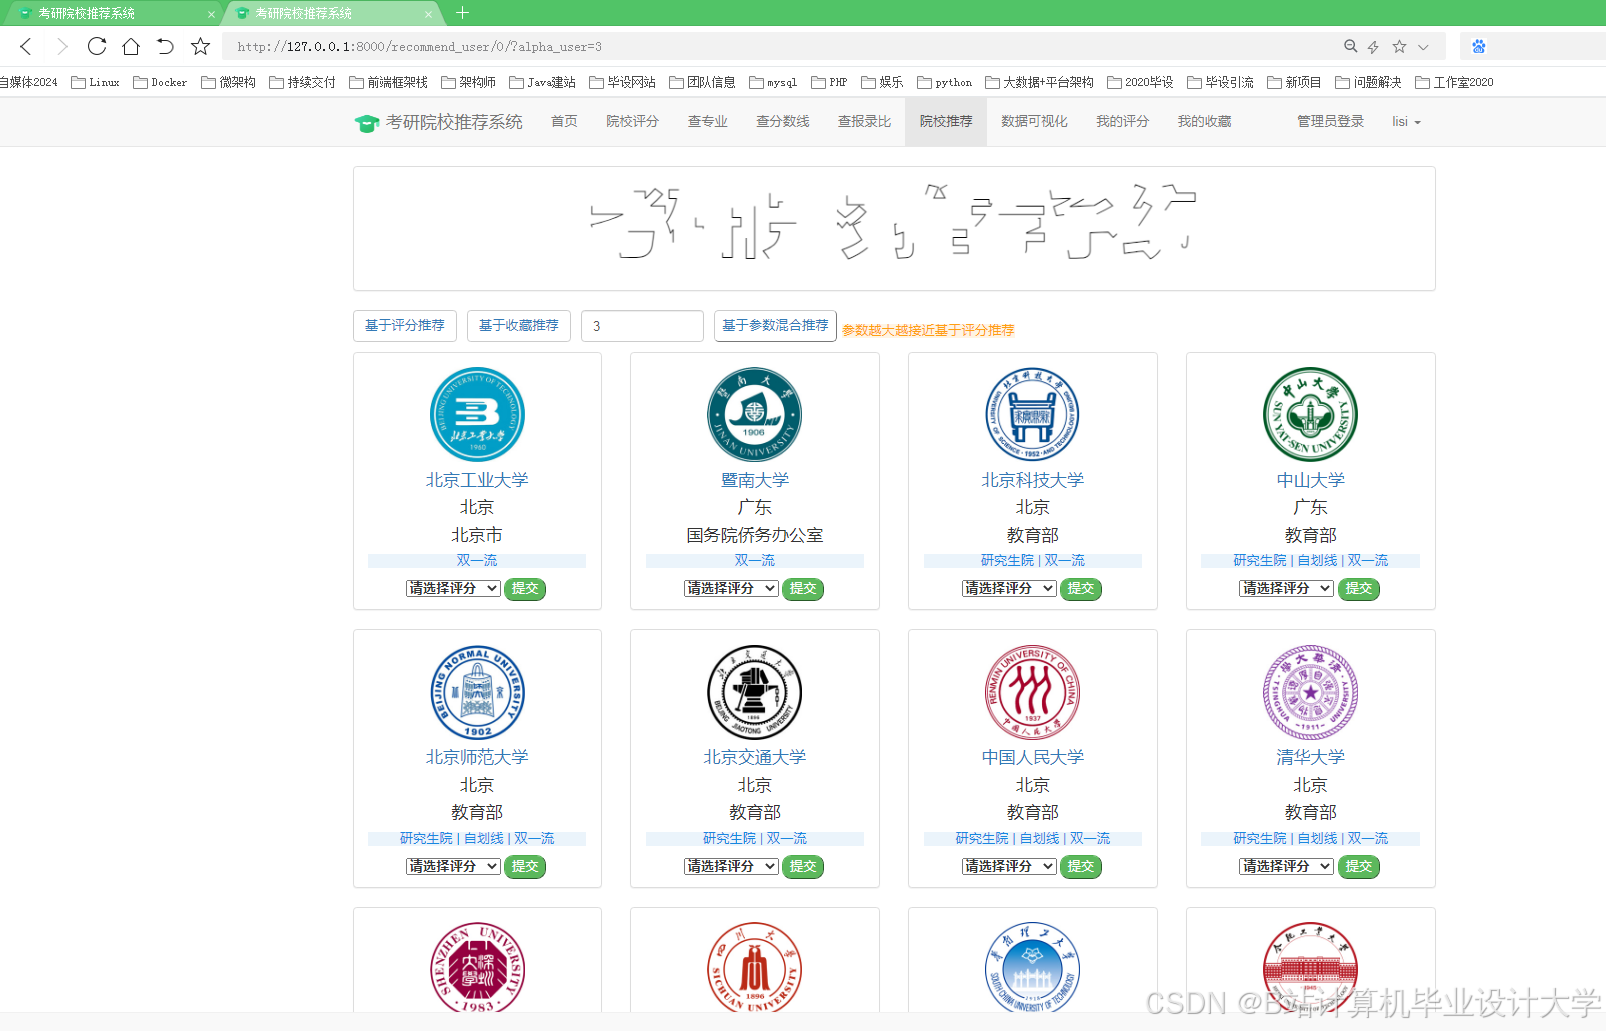This screenshot has height=1031, width=1606.
Task: Open 查报录比 navigation item
Action: pyautogui.click(x=864, y=121)
